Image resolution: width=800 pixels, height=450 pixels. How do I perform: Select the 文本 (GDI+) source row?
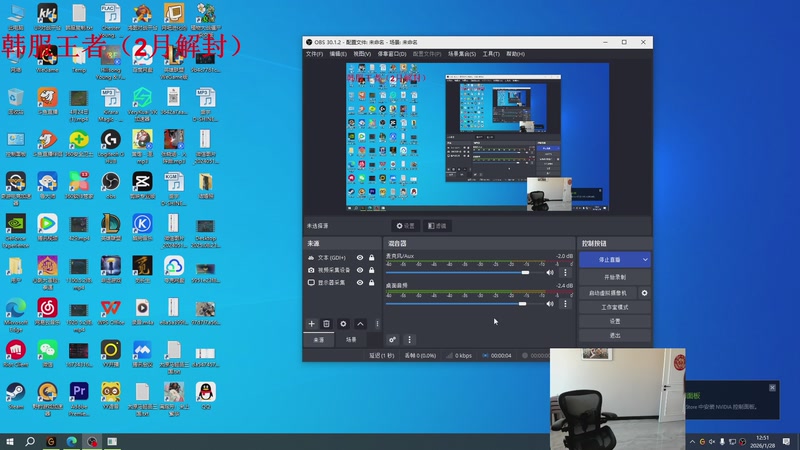tap(342, 258)
